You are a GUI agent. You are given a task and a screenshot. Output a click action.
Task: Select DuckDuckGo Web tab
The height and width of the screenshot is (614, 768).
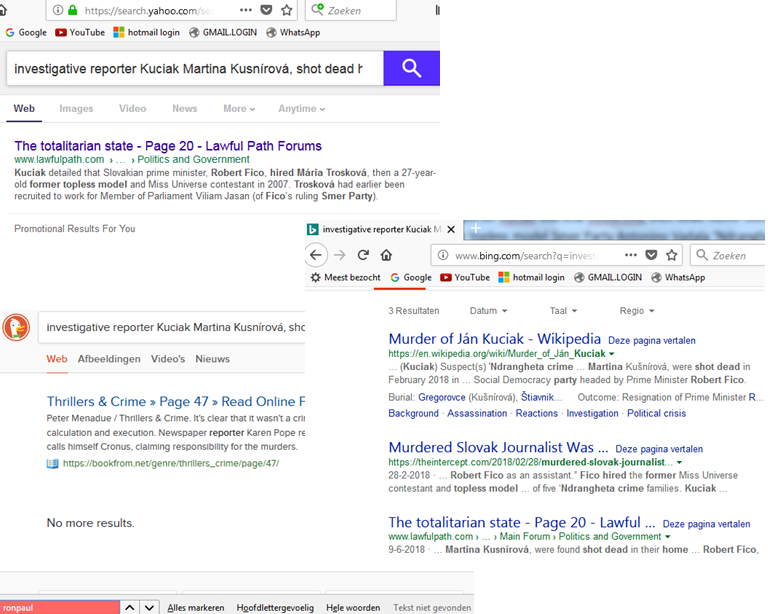[x=57, y=359]
